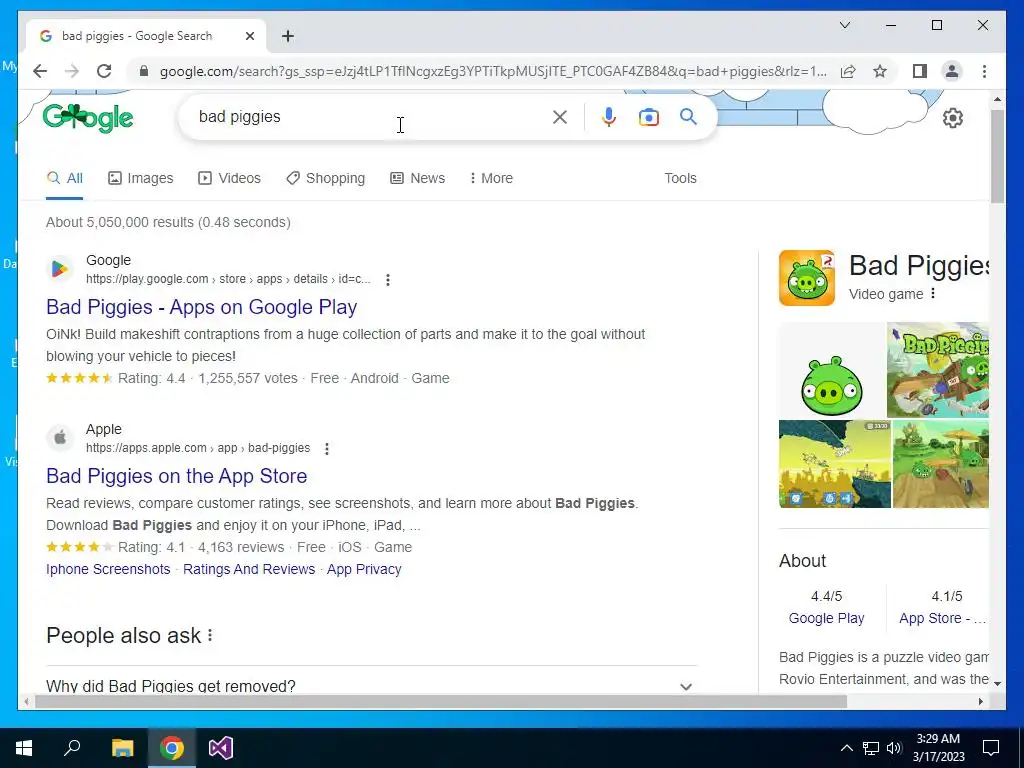Close the bad piggies search tab
This screenshot has width=1024, height=768.
249,36
